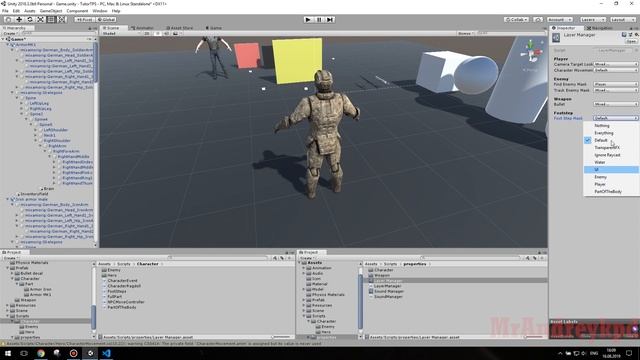Switch to the Animator tab
The height and width of the screenshot is (360, 640).
[x=142, y=28]
